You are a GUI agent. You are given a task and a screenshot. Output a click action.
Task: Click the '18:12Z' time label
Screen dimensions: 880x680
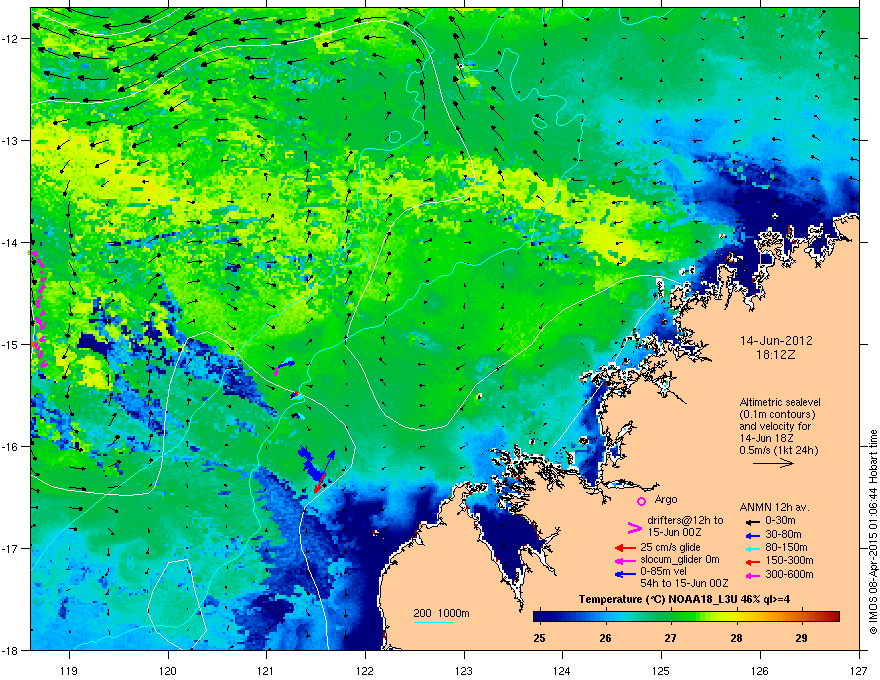776,355
